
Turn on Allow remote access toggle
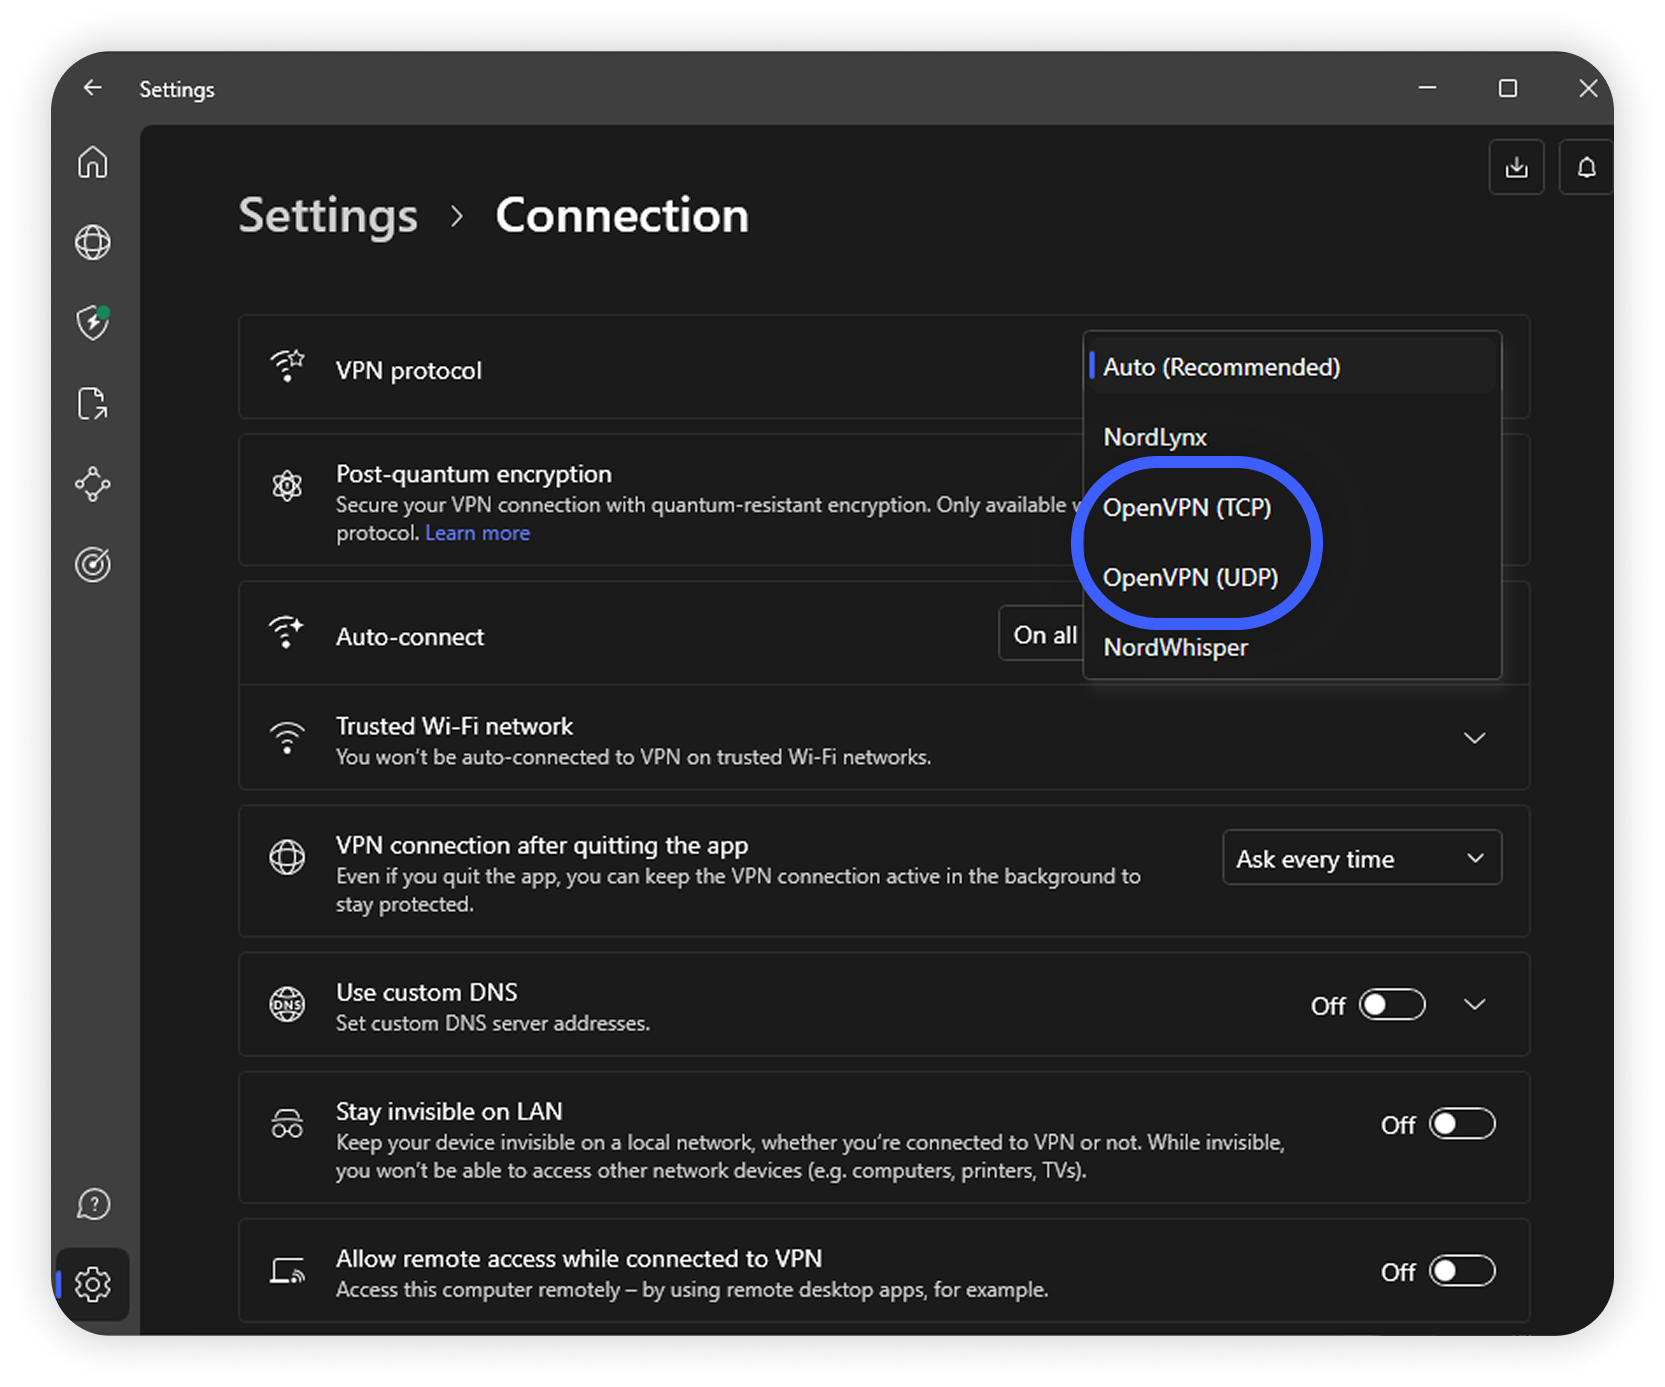[x=1461, y=1271]
